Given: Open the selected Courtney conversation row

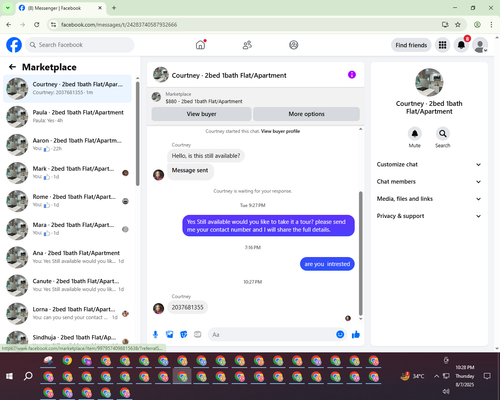Looking at the screenshot, I should coord(67,89).
